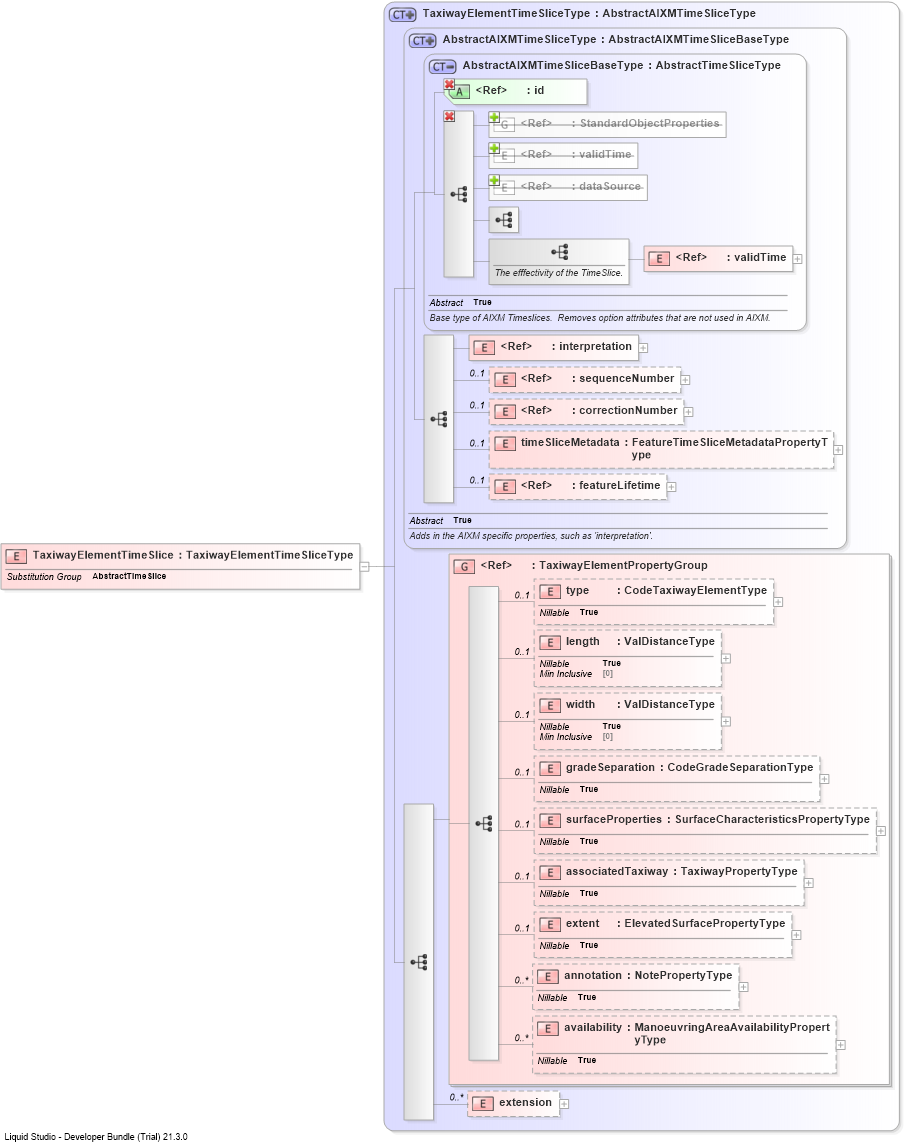Click the E icon of correctionNumber
Image resolution: width=904 pixels, height=1142 pixels.
[505, 412]
